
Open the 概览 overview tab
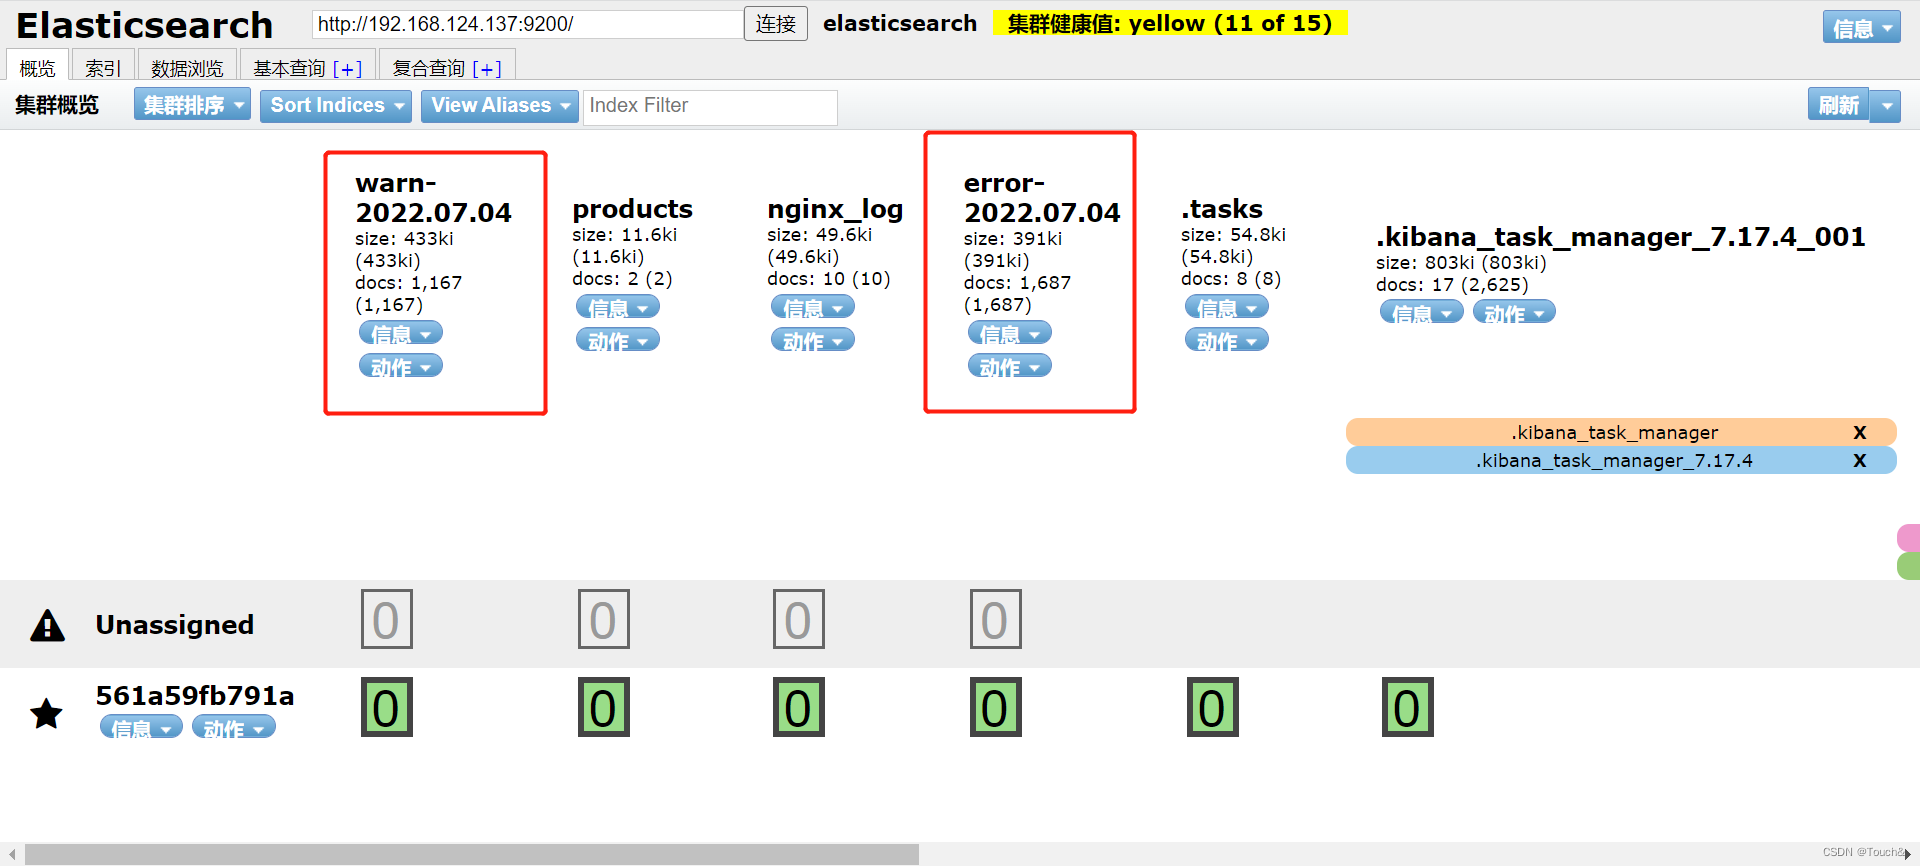(x=38, y=66)
